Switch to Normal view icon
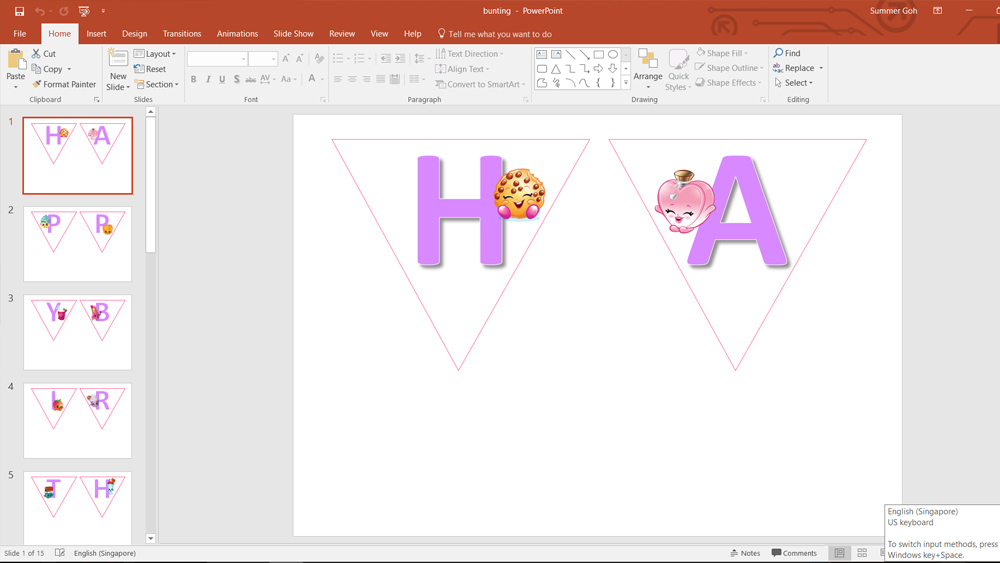 839,553
